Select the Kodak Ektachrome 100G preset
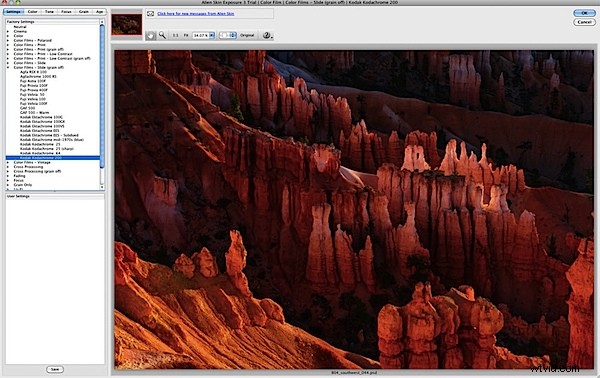This screenshot has width=600, height=378. tap(41, 117)
